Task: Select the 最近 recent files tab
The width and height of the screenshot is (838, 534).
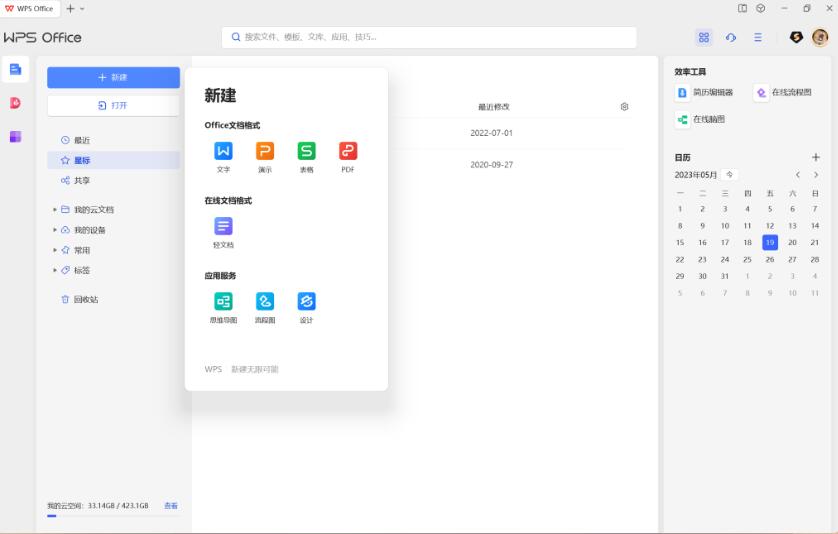Action: point(82,140)
